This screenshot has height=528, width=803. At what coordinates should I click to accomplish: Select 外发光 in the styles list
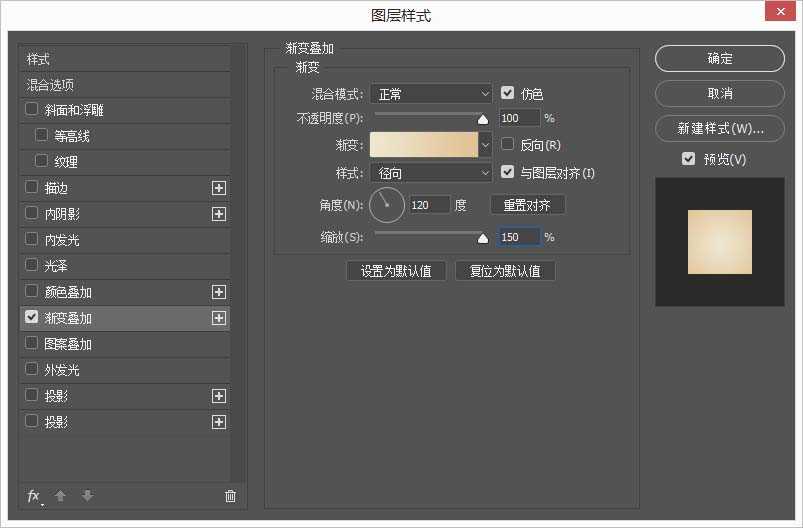pyautogui.click(x=62, y=370)
